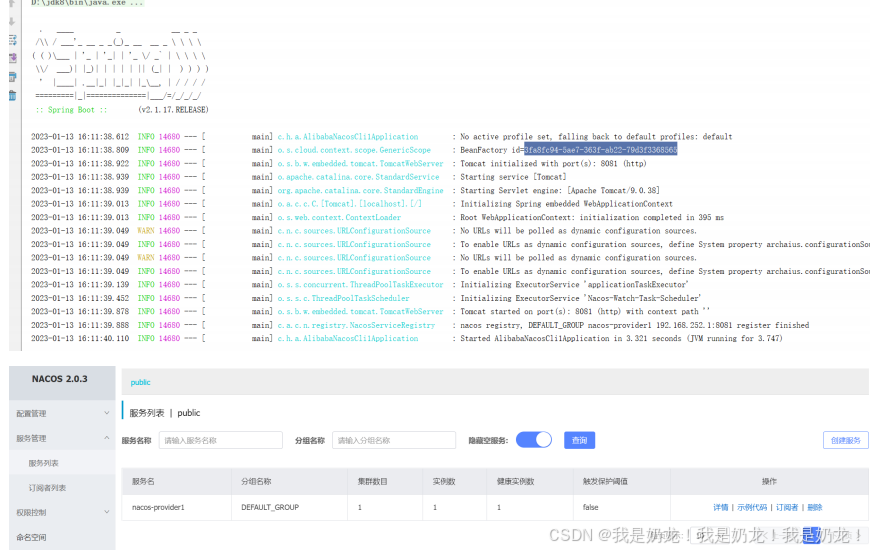Click the 创建服务 button

(x=846, y=440)
